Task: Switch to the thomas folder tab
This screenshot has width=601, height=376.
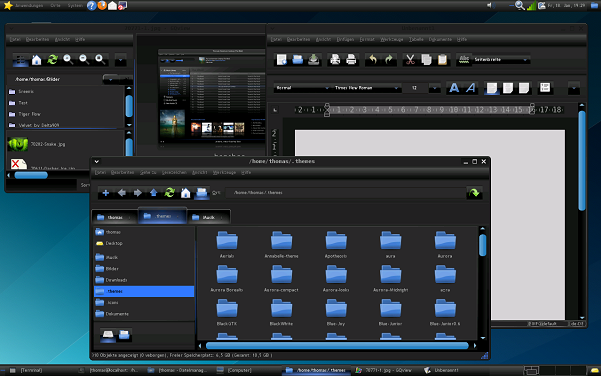Action: [115, 217]
